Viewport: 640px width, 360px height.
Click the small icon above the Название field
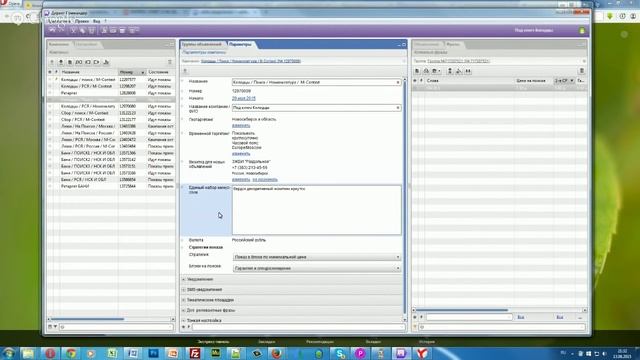click(x=185, y=71)
